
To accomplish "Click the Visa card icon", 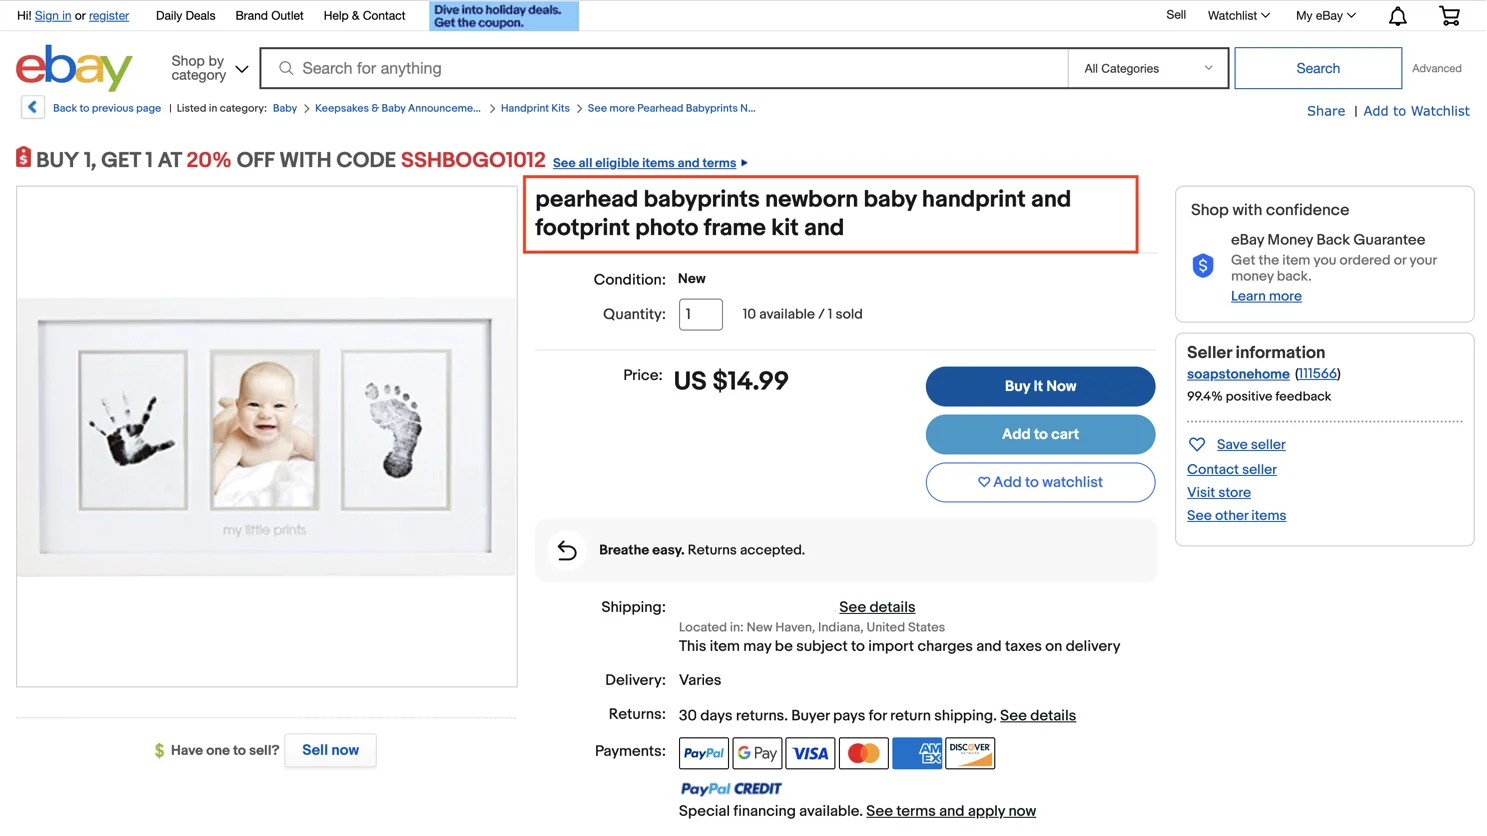I will (810, 753).
